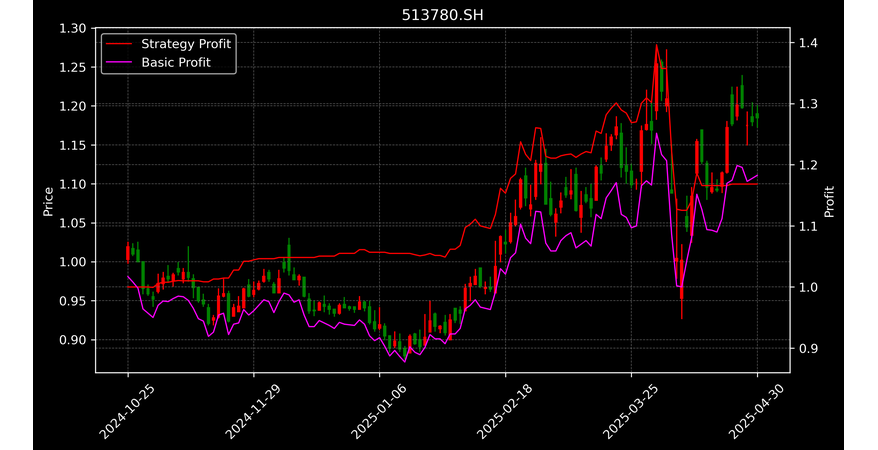Click the 1.05 price tick label

pos(73,223)
